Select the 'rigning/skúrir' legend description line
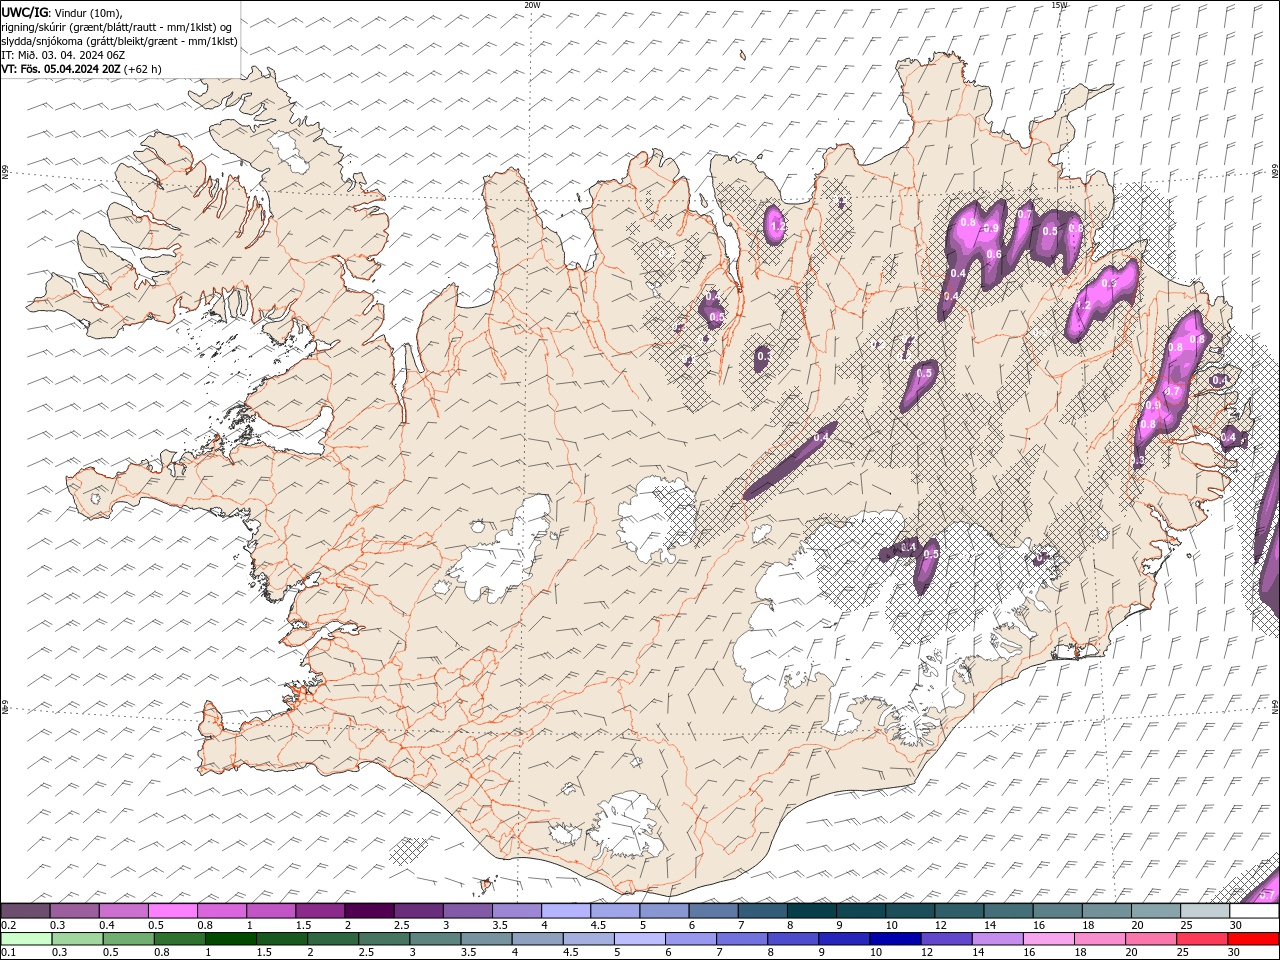1280x960 pixels. (117, 27)
